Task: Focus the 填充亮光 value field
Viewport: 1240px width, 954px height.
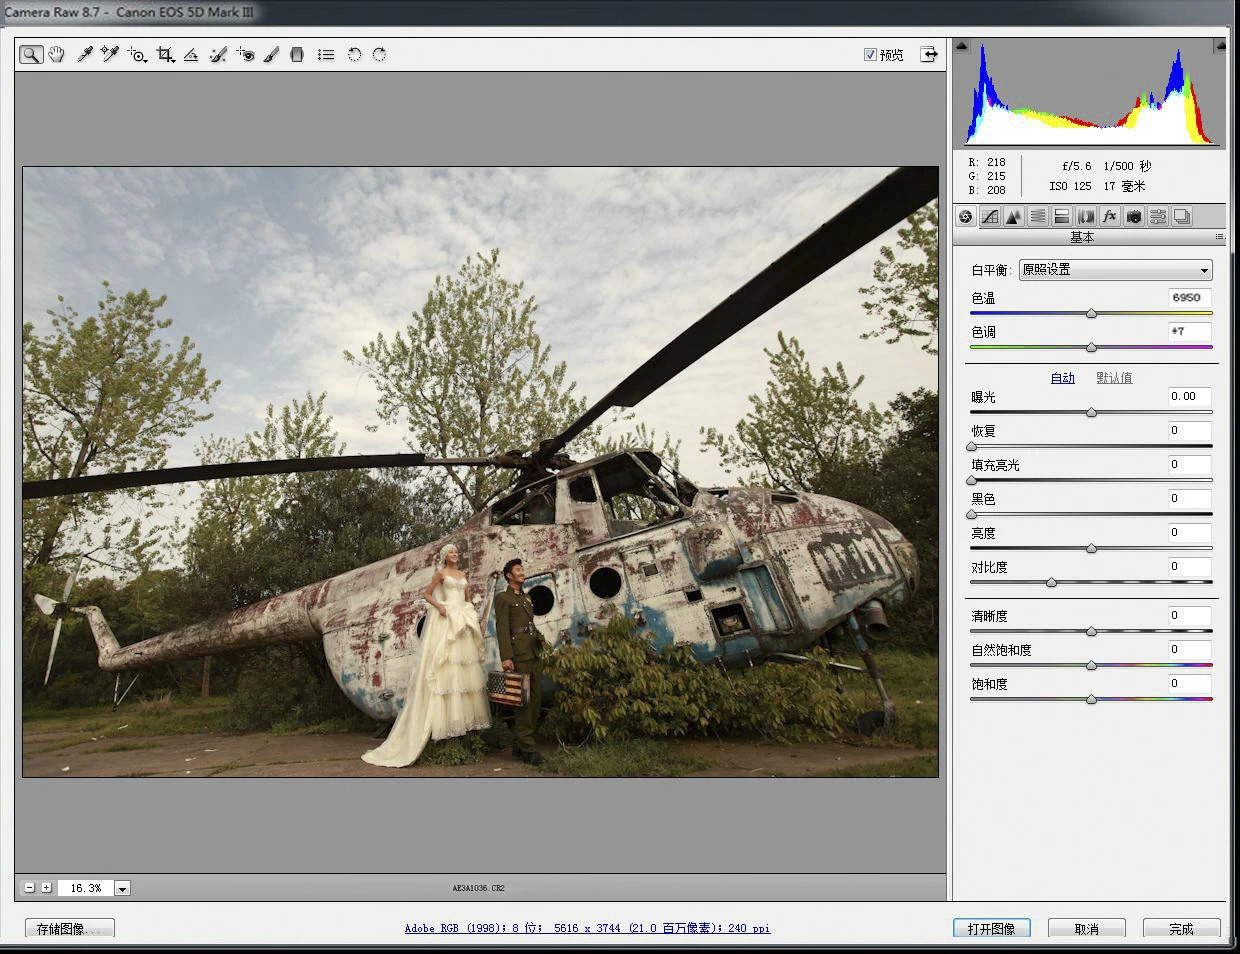Action: pos(1189,464)
